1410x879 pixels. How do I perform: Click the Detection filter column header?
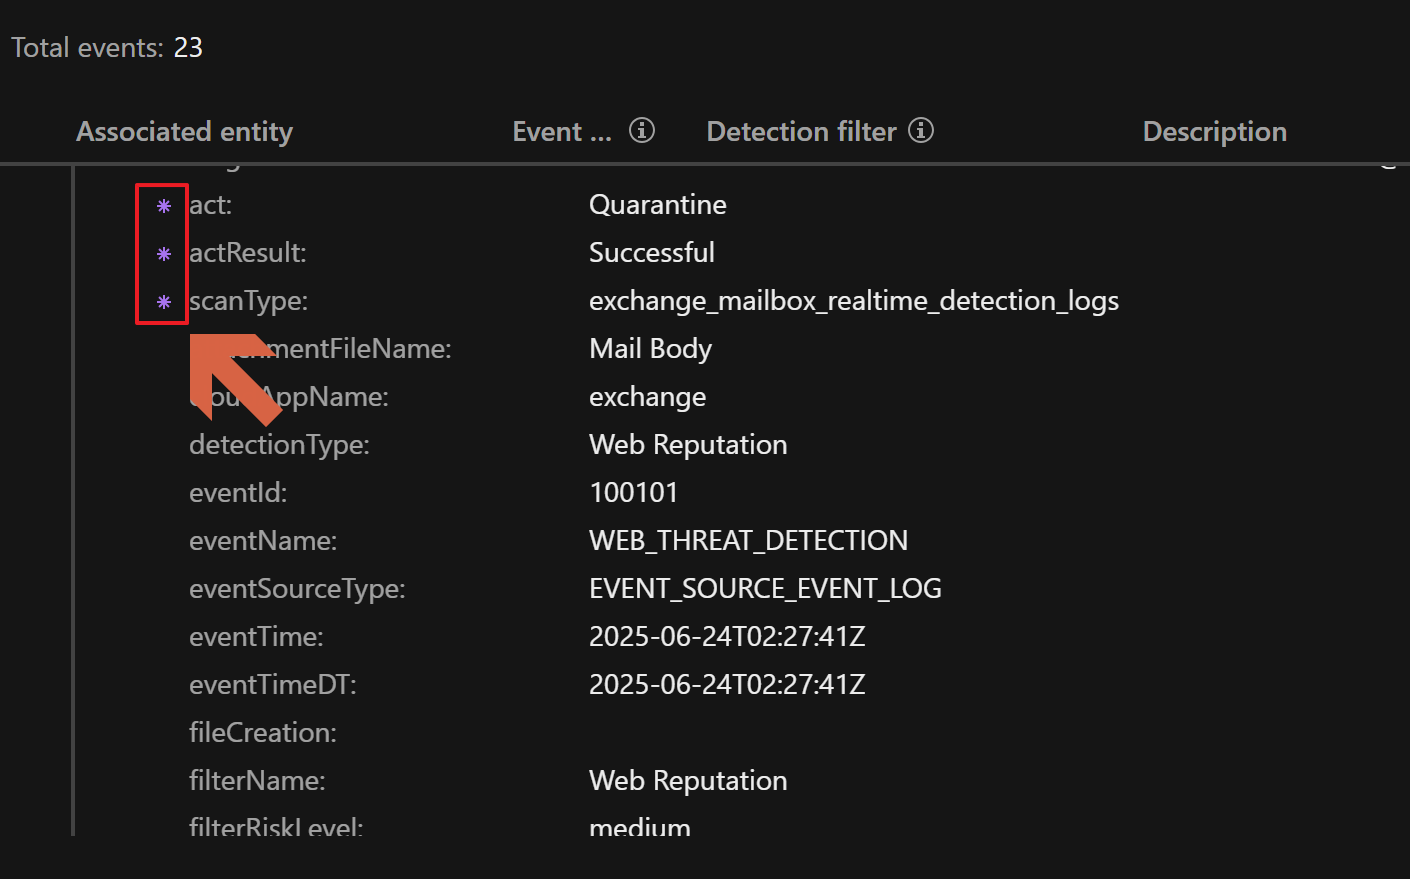click(x=801, y=132)
